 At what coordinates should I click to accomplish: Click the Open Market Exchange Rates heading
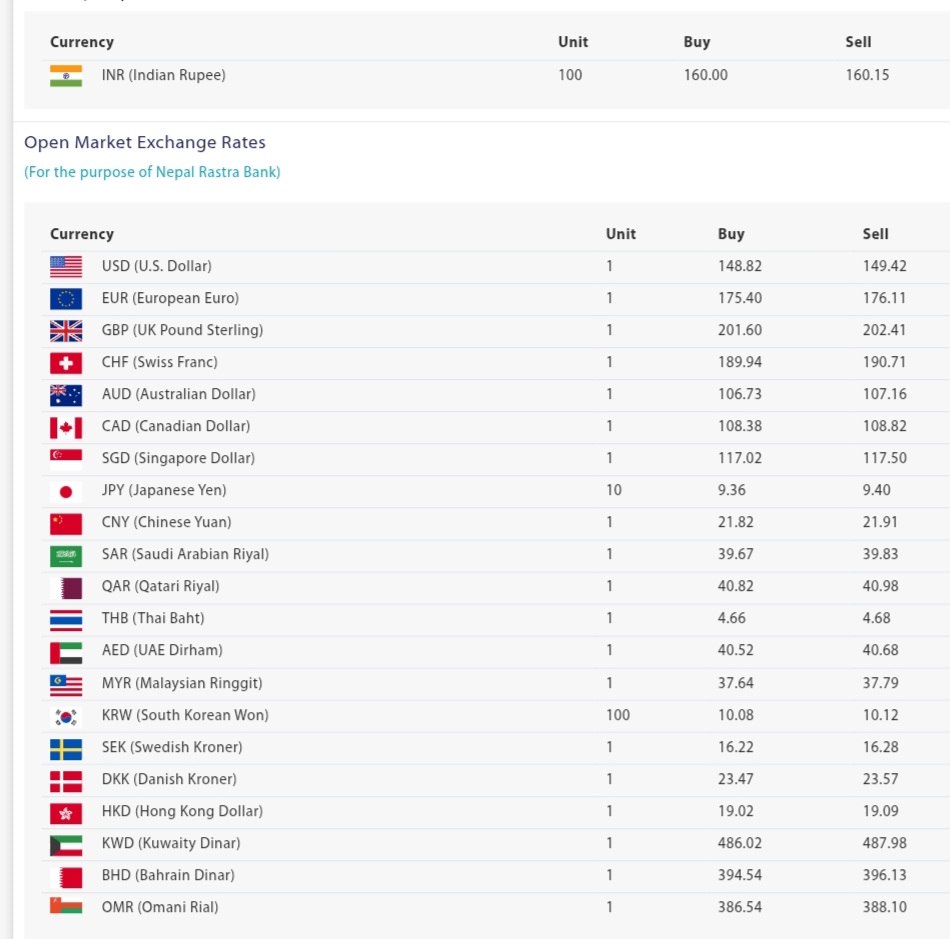point(145,142)
